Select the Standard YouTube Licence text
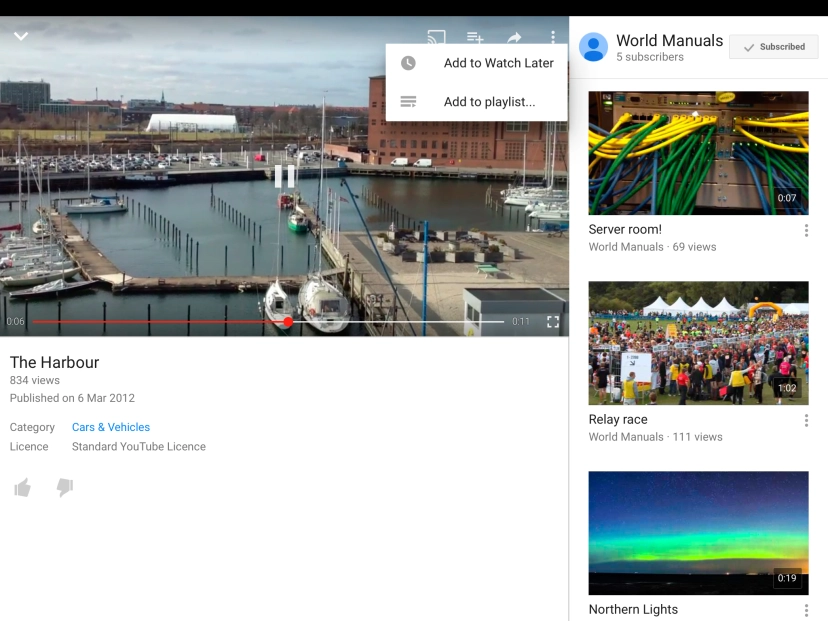This screenshot has width=828, height=621. tap(139, 446)
